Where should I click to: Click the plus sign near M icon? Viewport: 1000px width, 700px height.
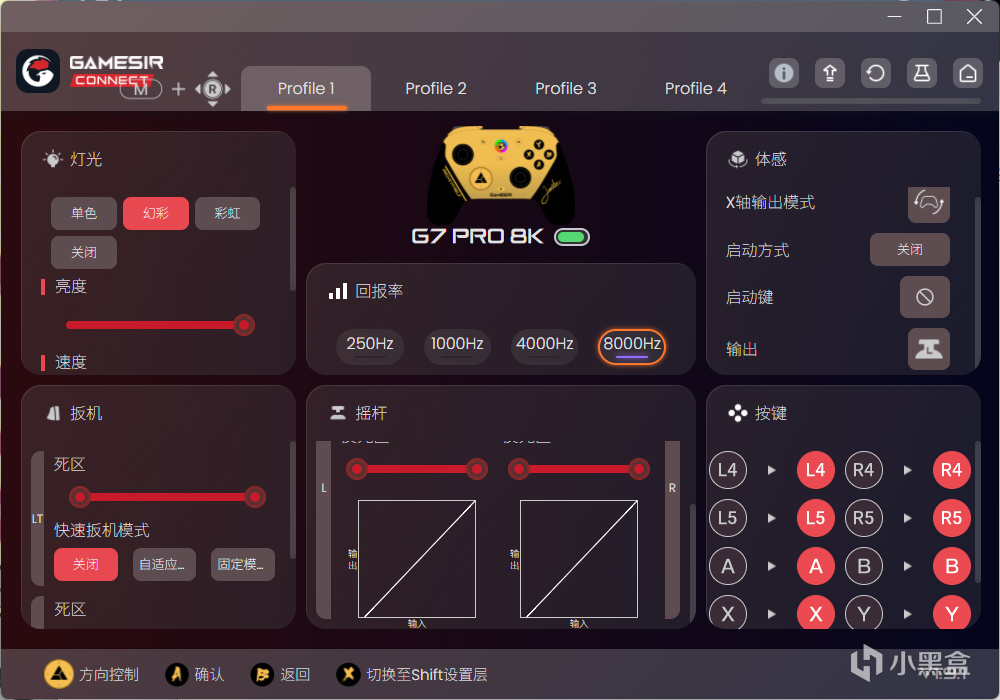[x=179, y=89]
